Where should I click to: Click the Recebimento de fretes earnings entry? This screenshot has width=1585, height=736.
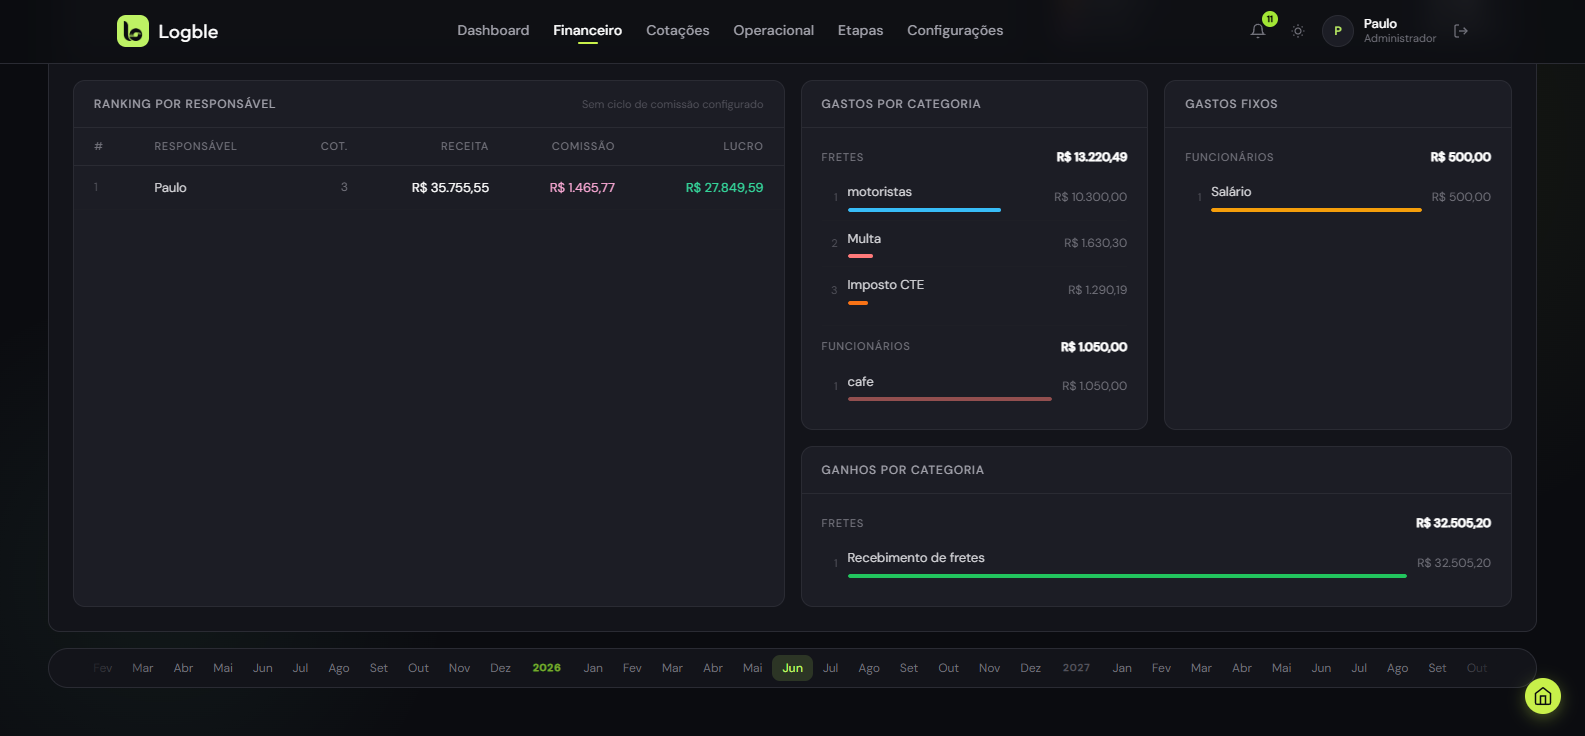[1156, 563]
